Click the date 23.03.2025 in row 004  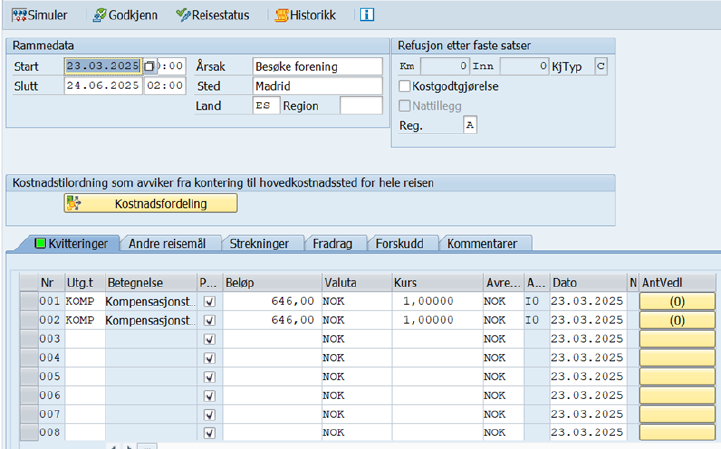coord(587,358)
